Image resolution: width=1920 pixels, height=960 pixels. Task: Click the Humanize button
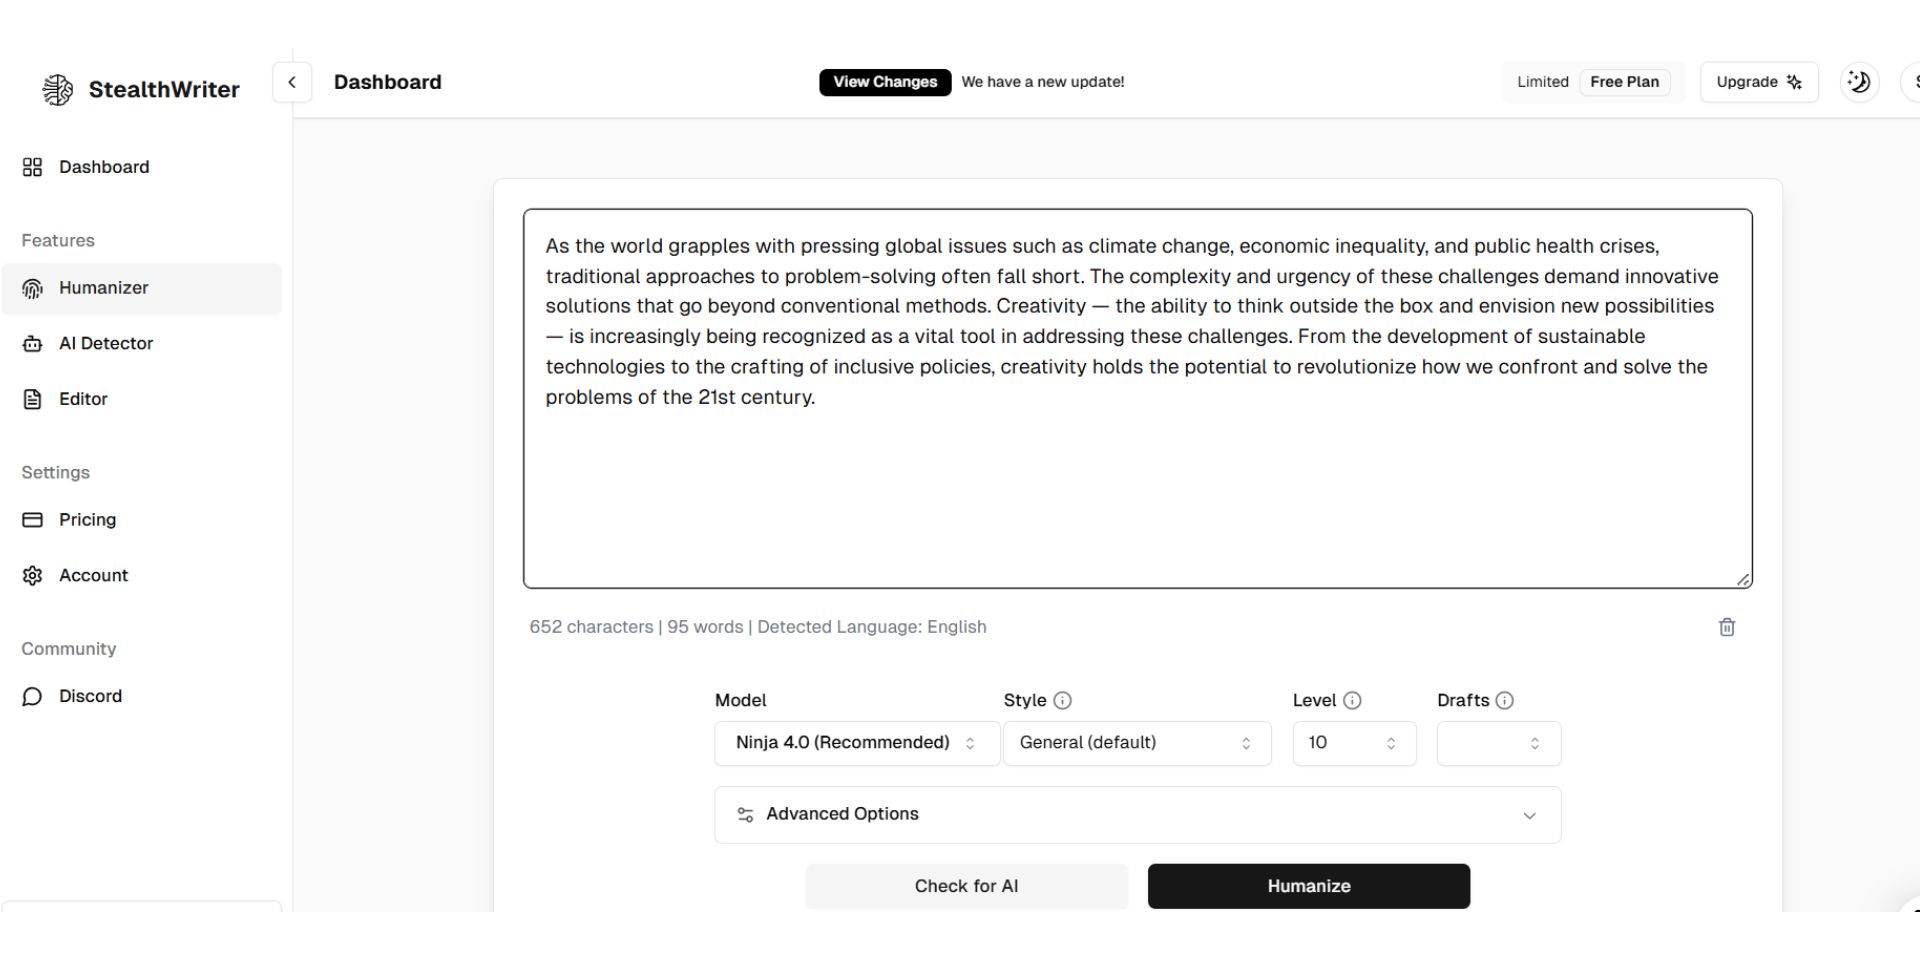1308,886
